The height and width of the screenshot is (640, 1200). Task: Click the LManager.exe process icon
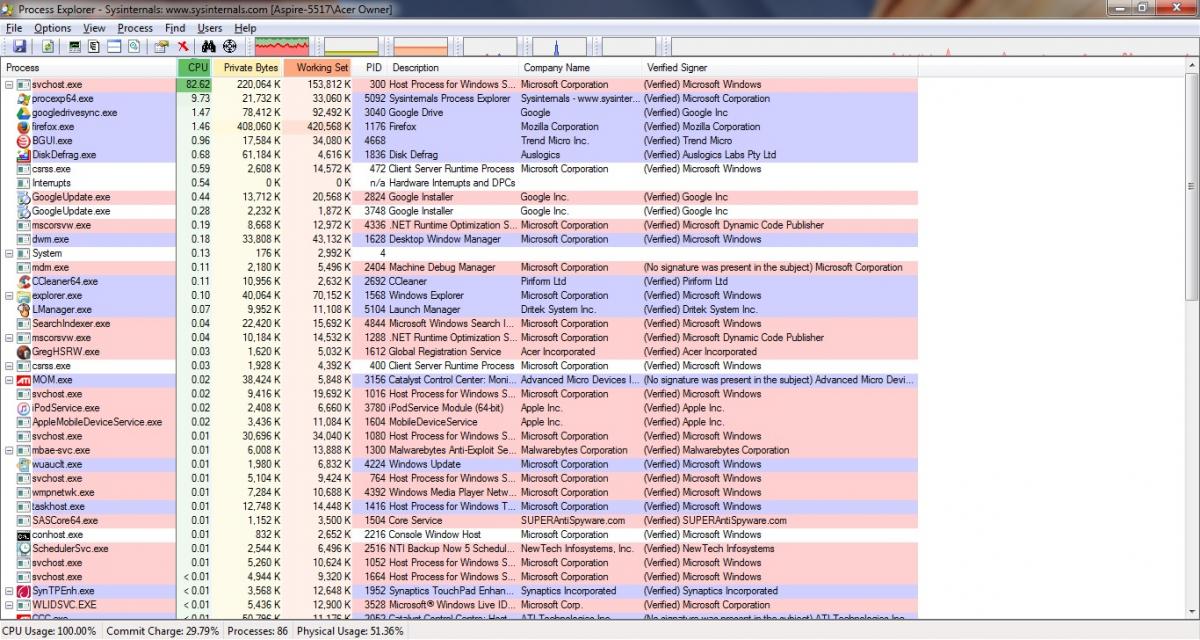(x=24, y=310)
